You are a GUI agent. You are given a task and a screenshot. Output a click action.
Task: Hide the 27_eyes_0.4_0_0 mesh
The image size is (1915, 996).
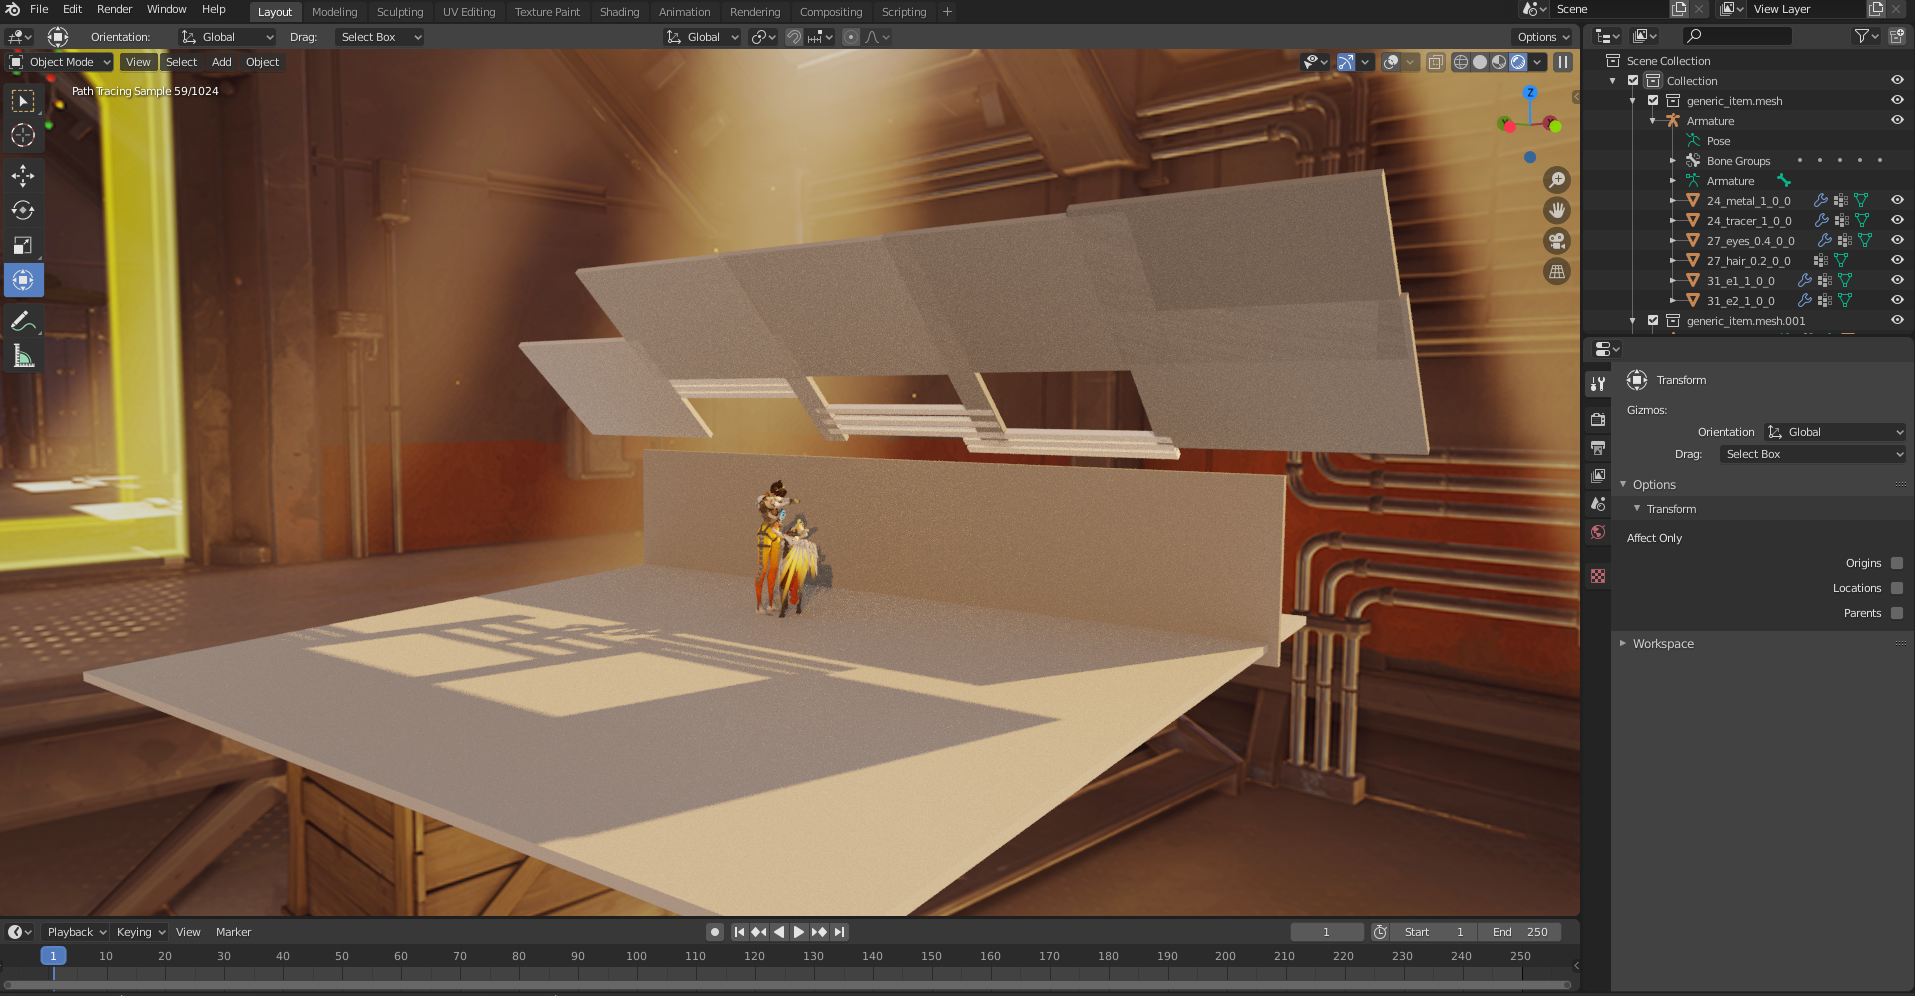1897,240
